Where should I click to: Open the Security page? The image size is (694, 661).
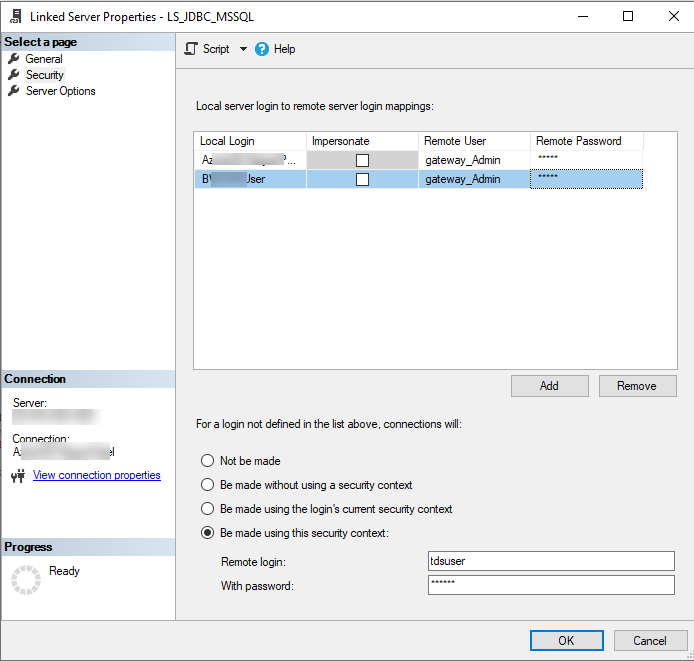44,75
